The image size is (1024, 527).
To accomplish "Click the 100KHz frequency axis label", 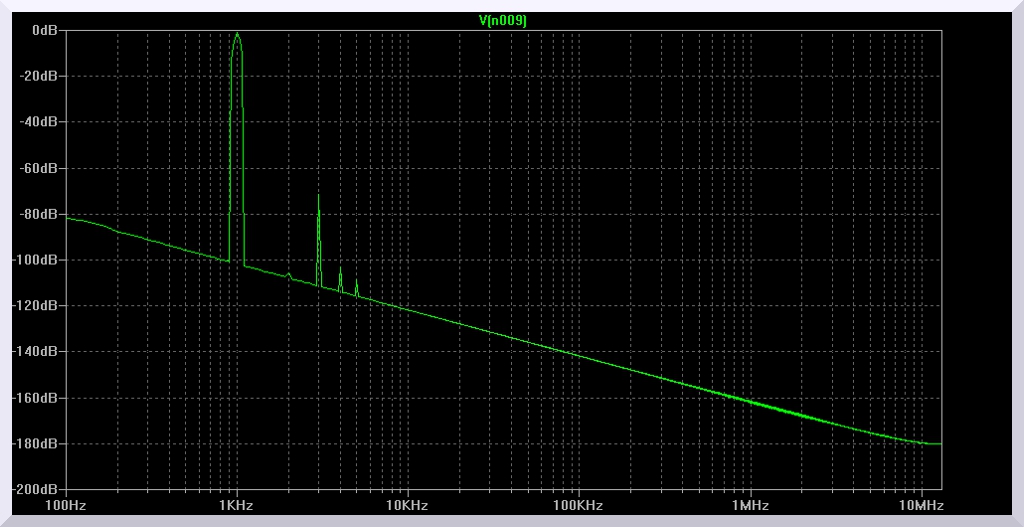I will (578, 506).
